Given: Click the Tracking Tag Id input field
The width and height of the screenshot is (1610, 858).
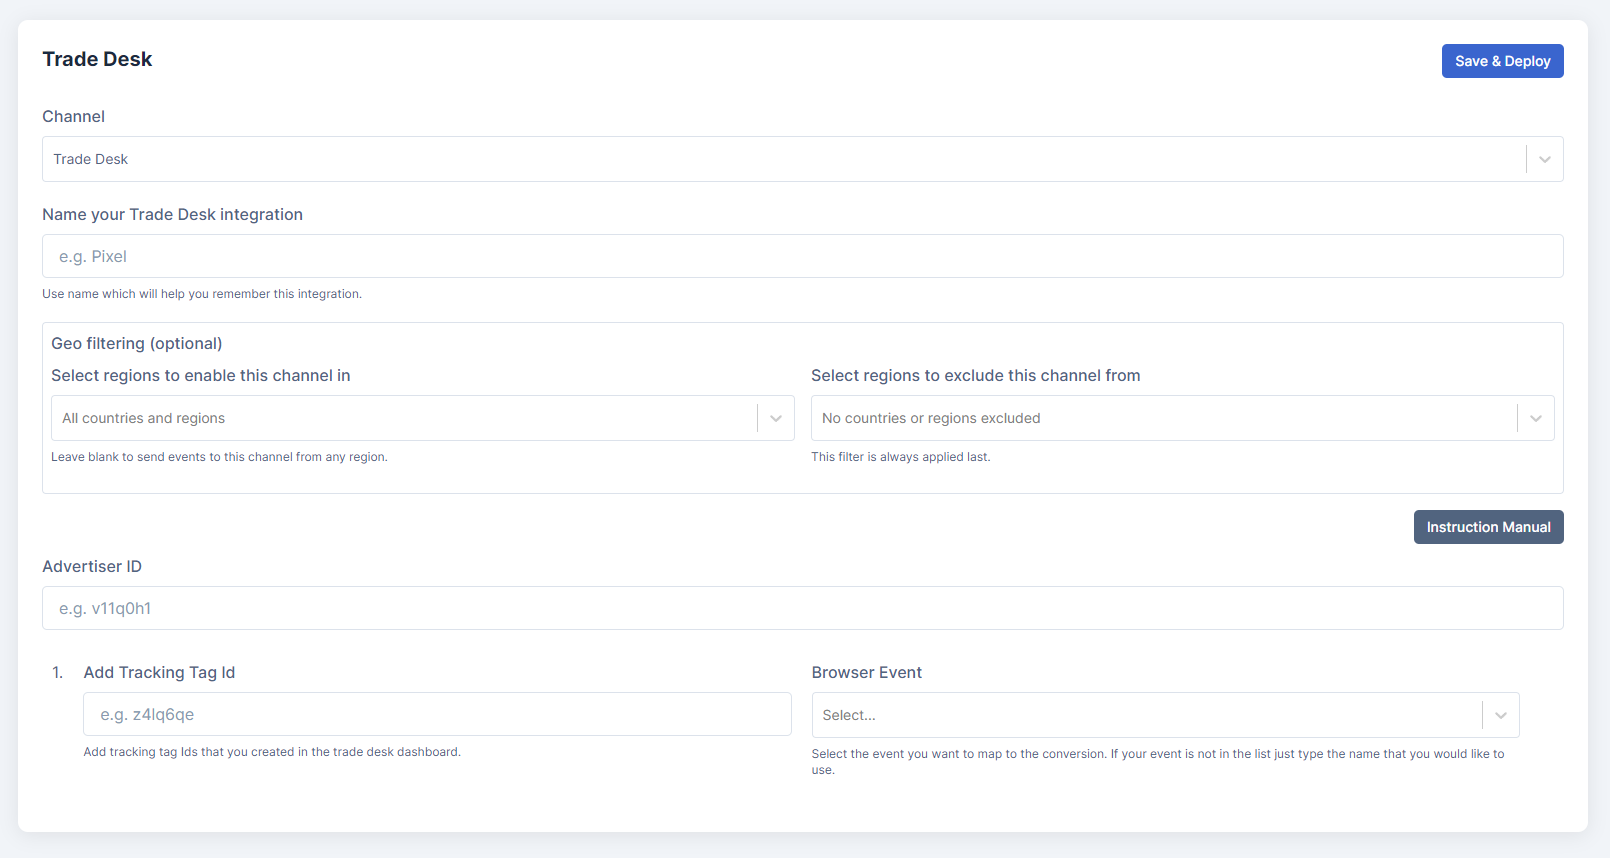Looking at the screenshot, I should [x=437, y=715].
